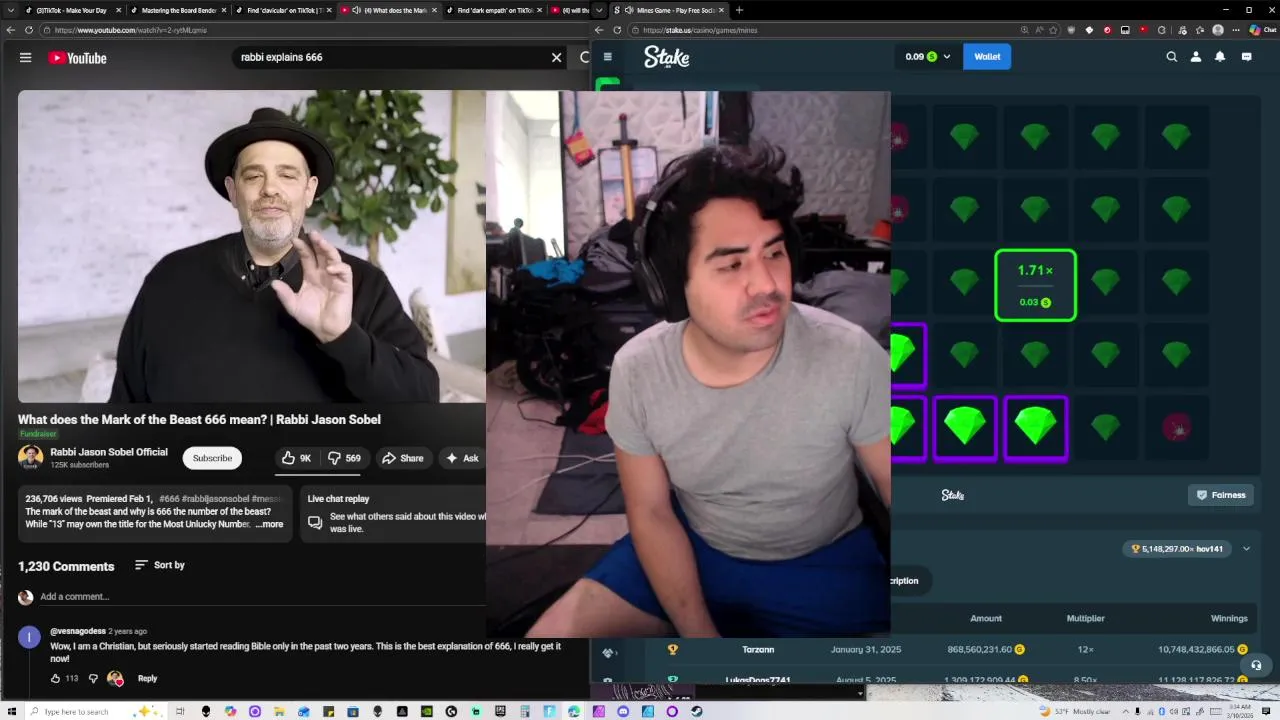Image resolution: width=1280 pixels, height=720 pixels.
Task: Expand the 5,148,297.00 hov141 big win dropdown
Action: tap(1246, 549)
